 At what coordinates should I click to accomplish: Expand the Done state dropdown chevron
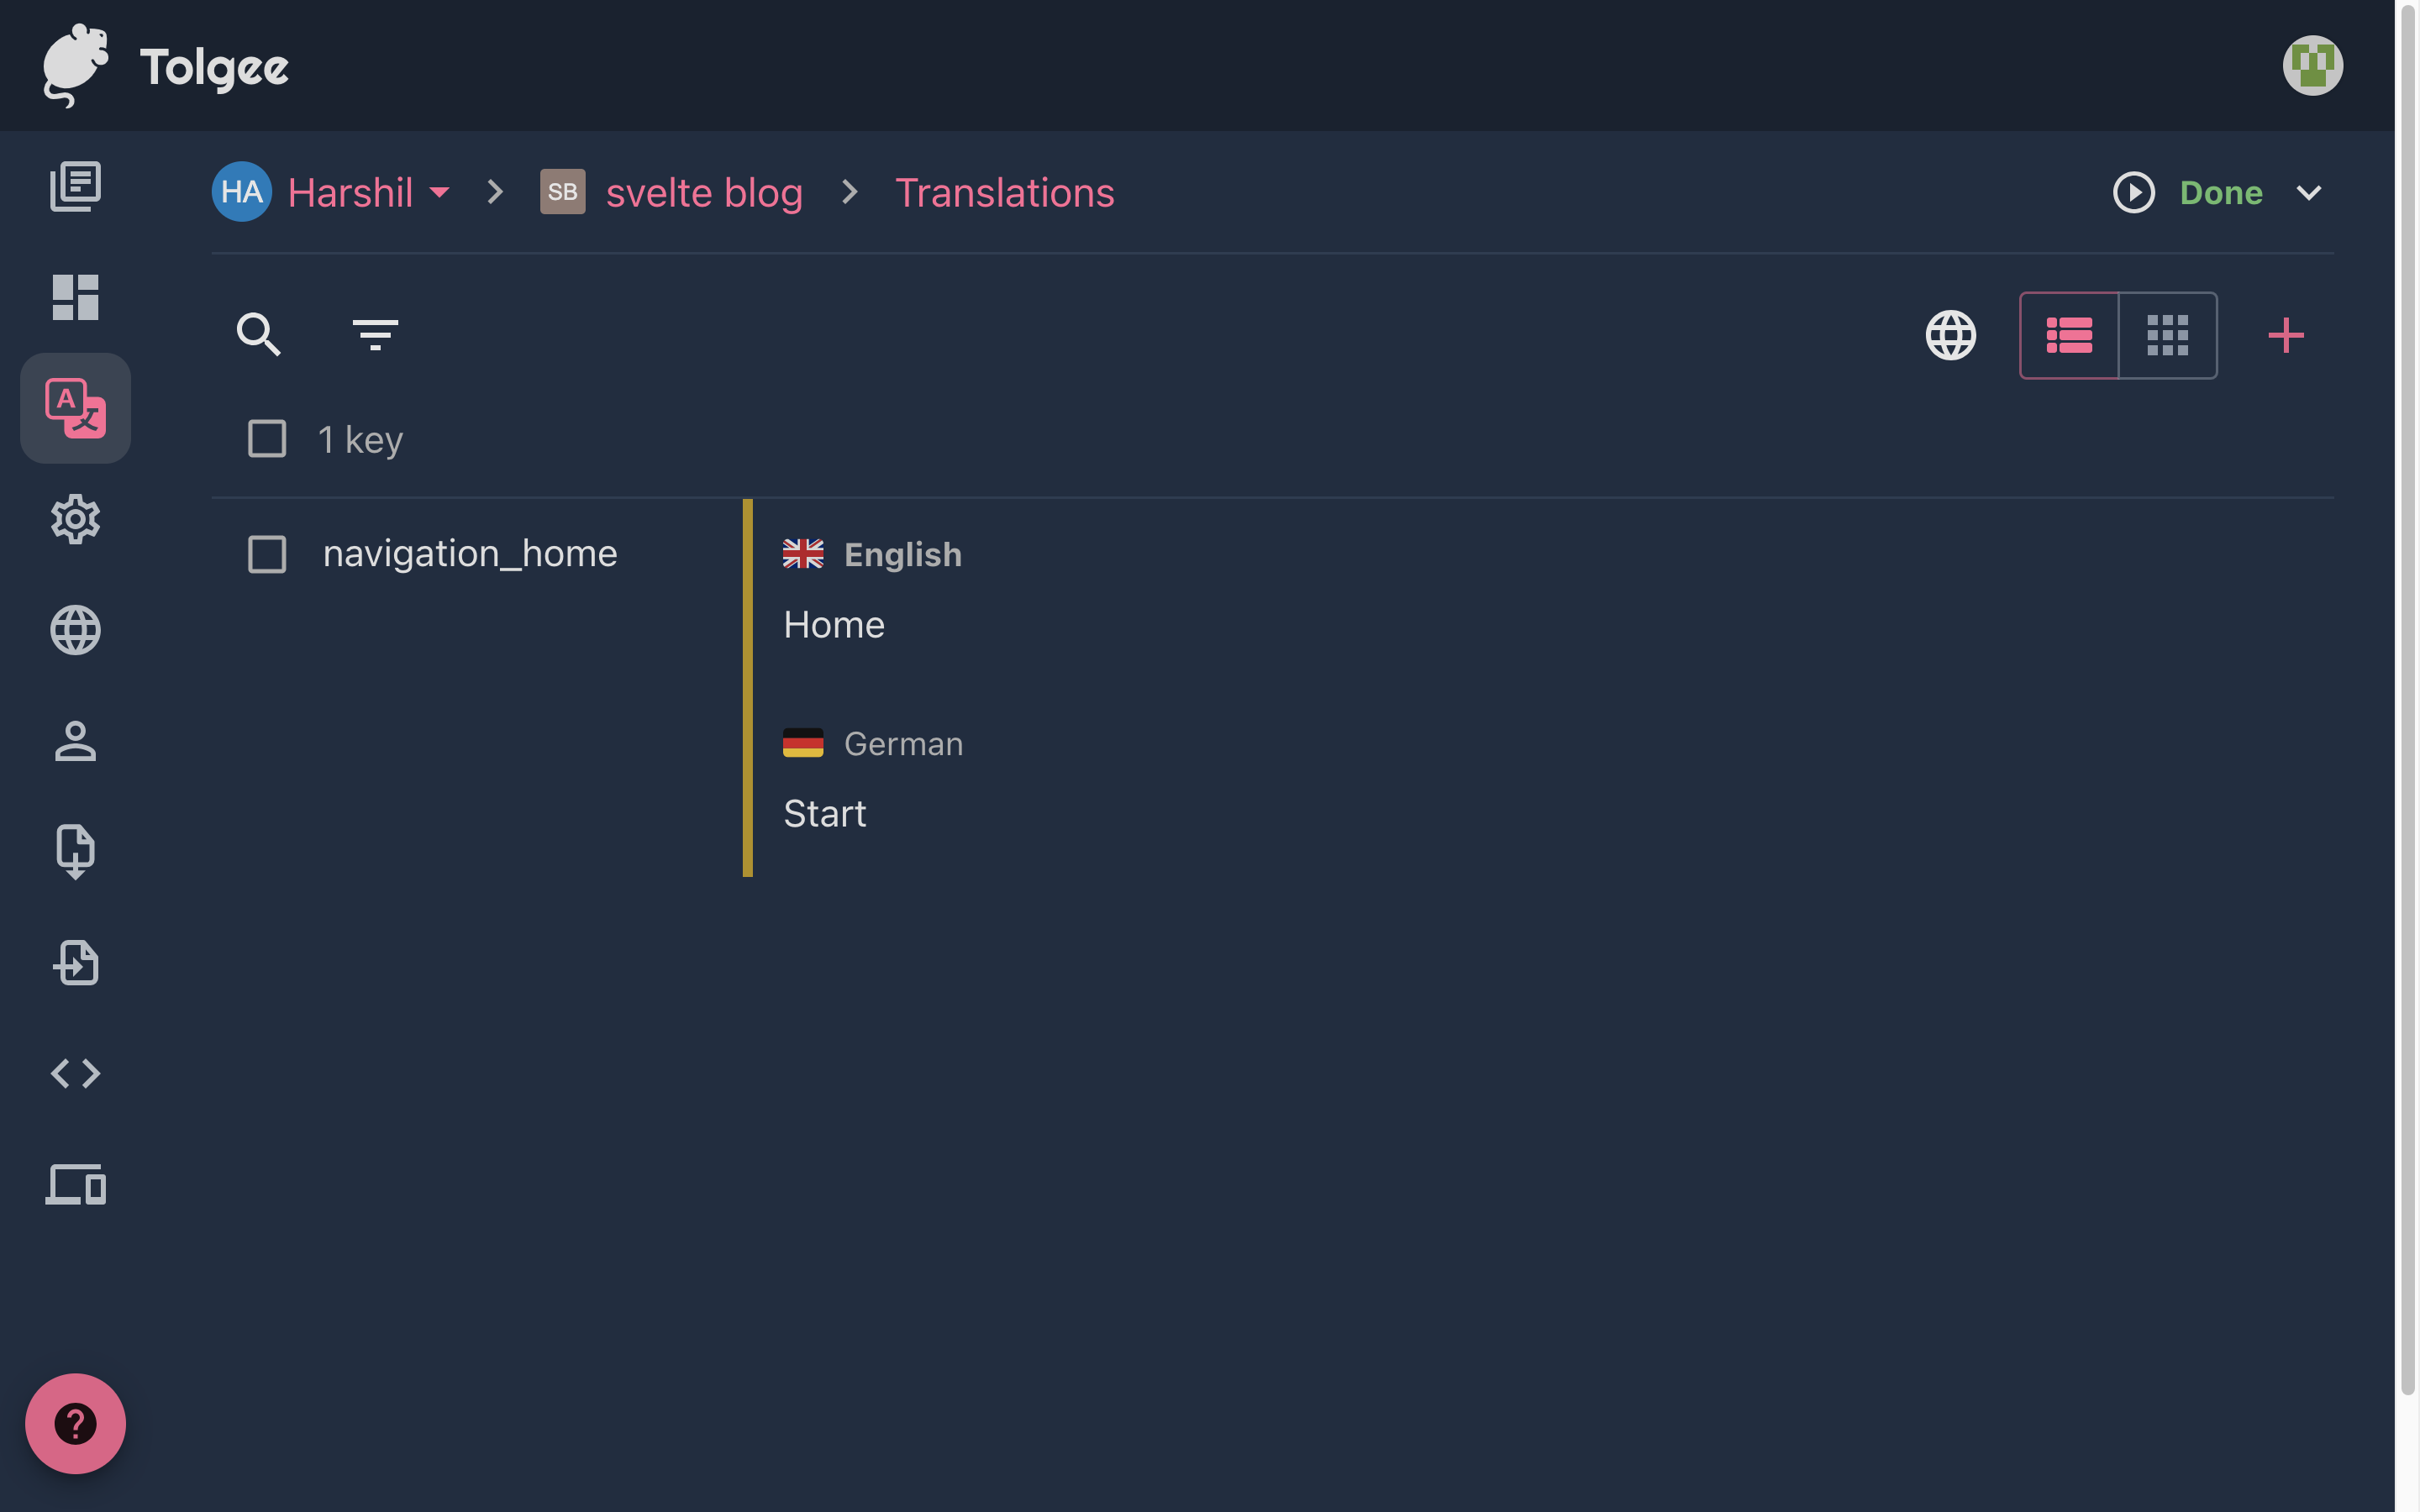[2308, 192]
